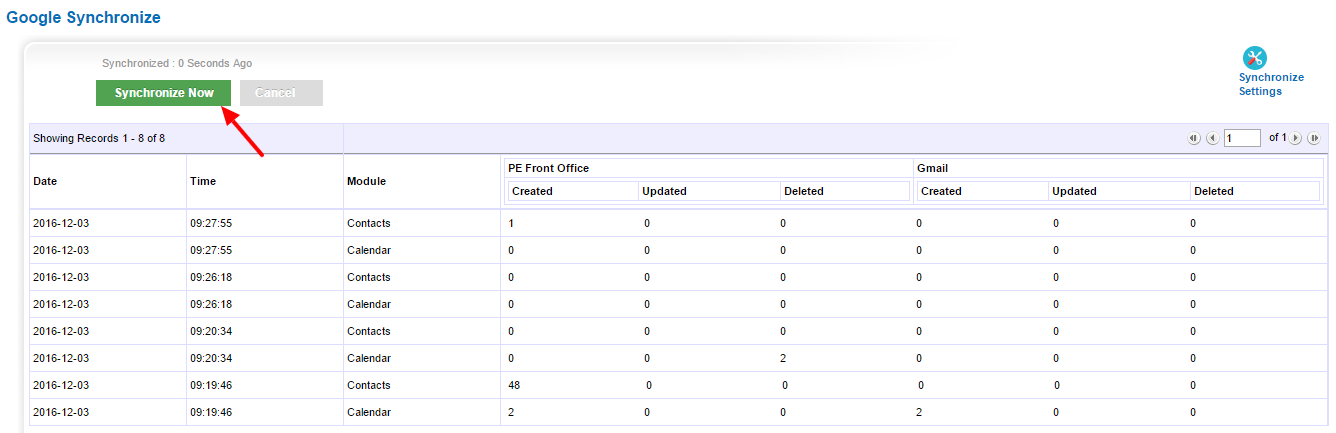Click the Synchronize Settings wrench icon

tap(1254, 58)
